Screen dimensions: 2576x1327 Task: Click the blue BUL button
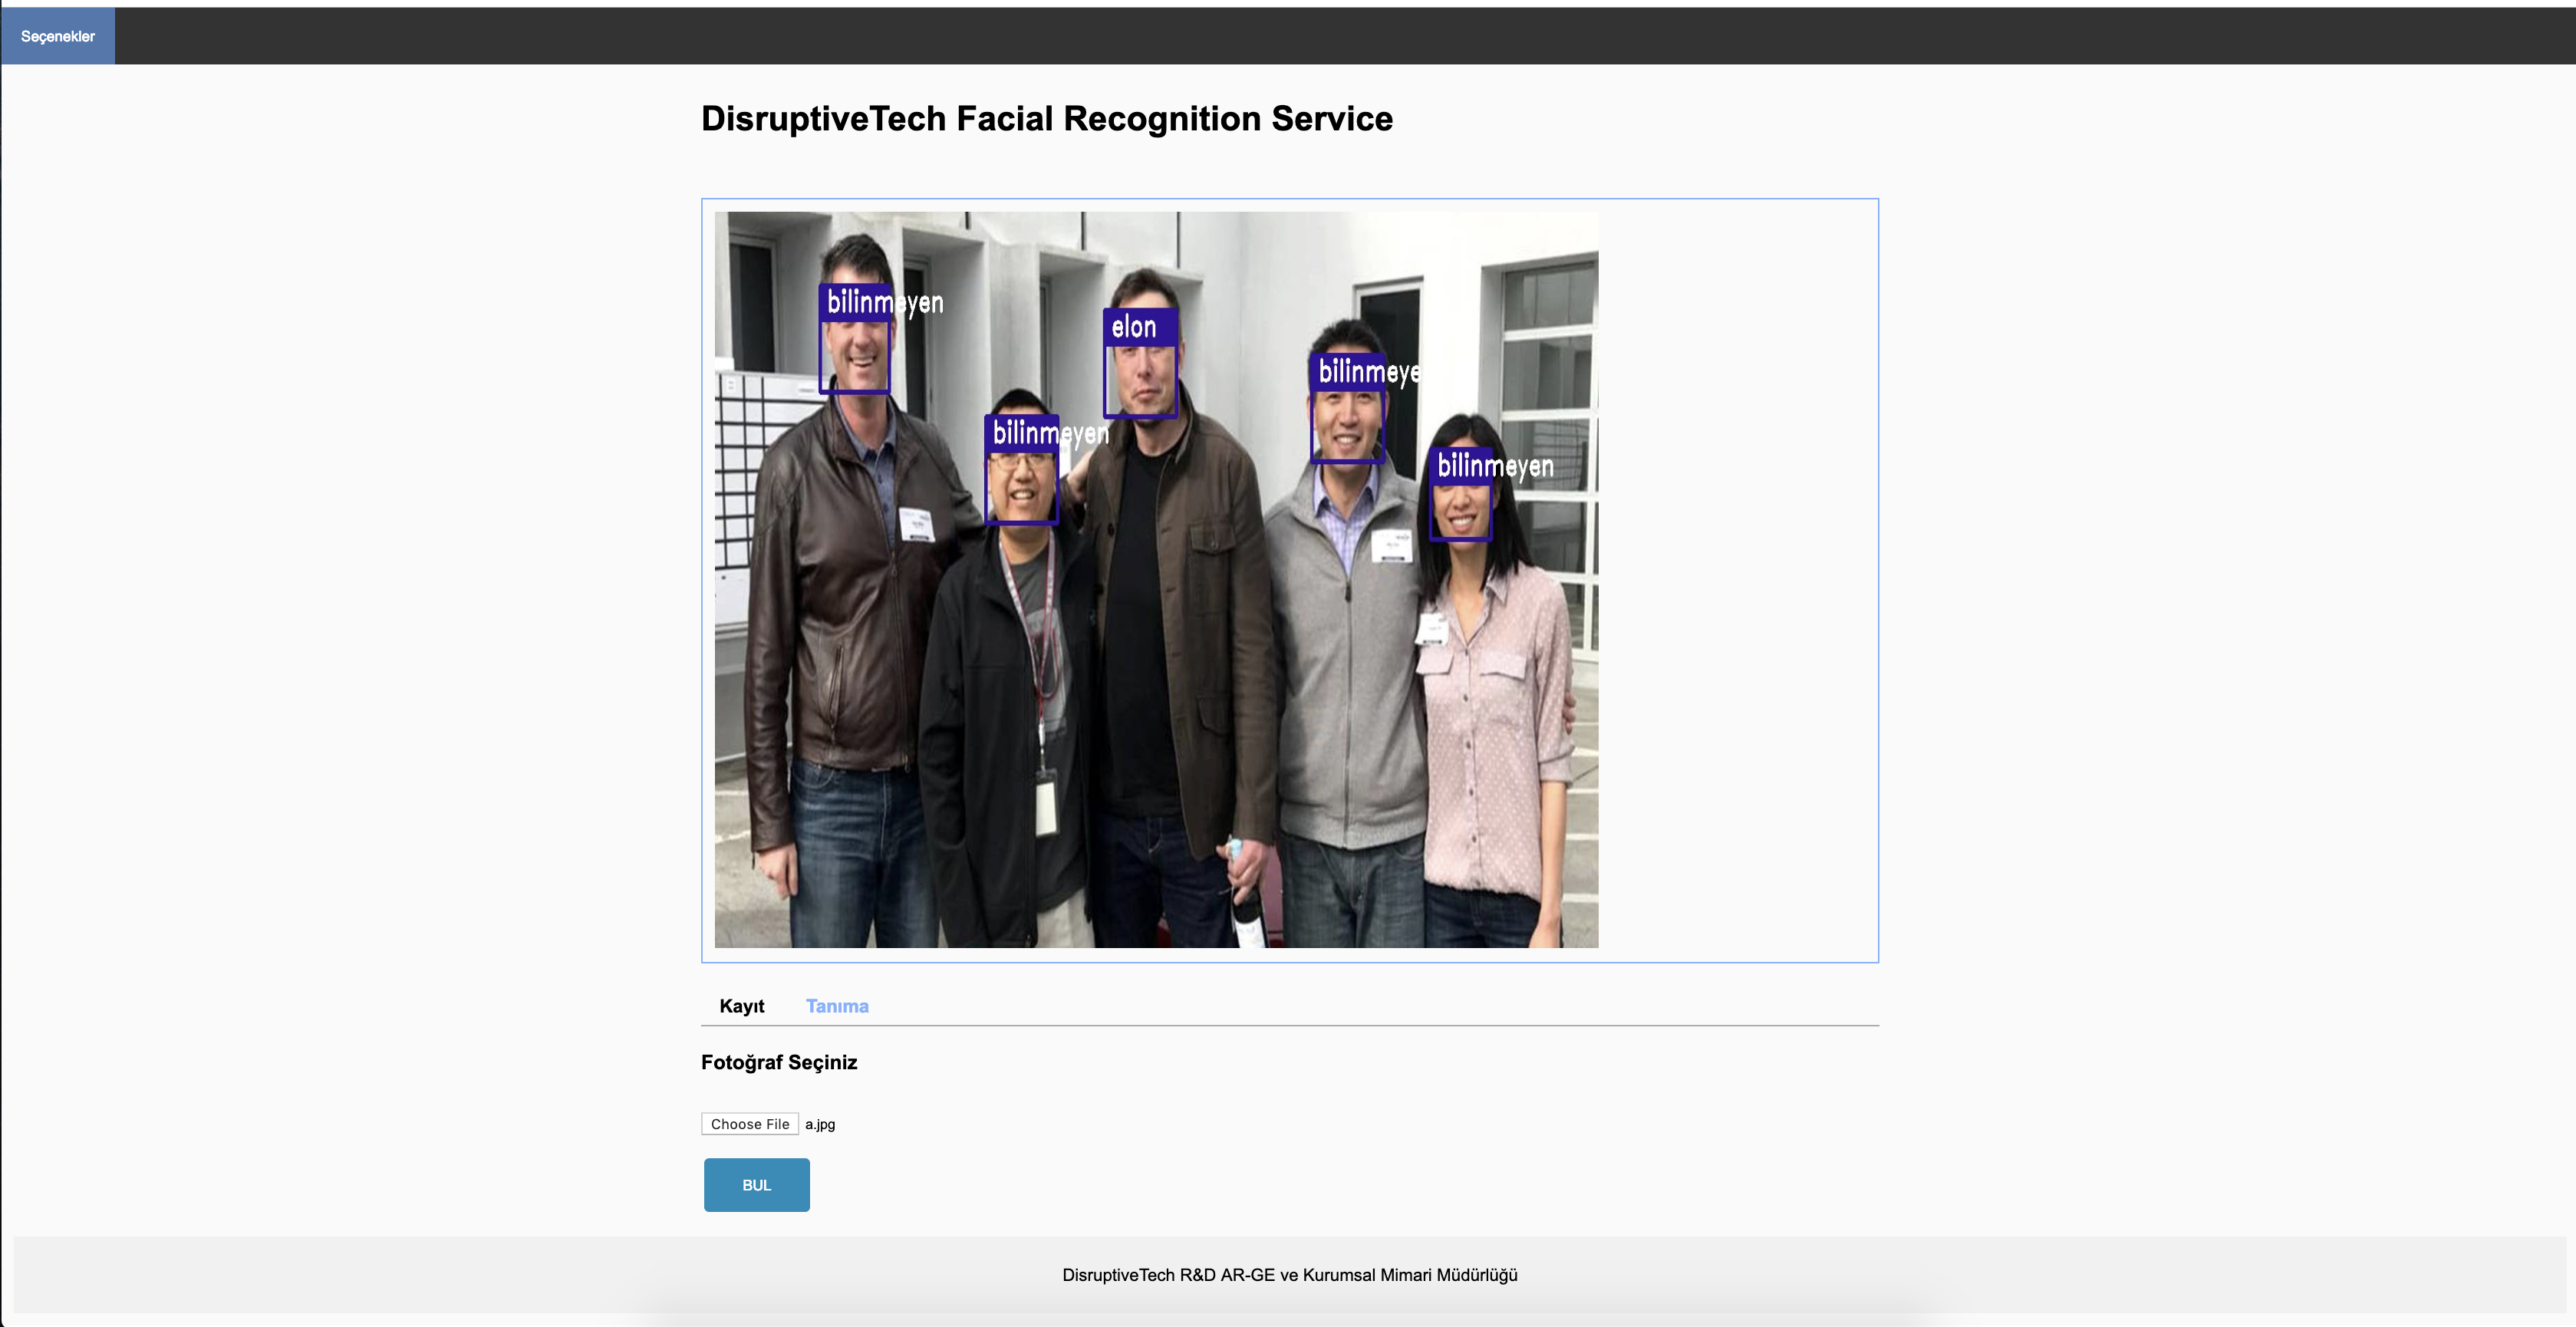point(756,1185)
